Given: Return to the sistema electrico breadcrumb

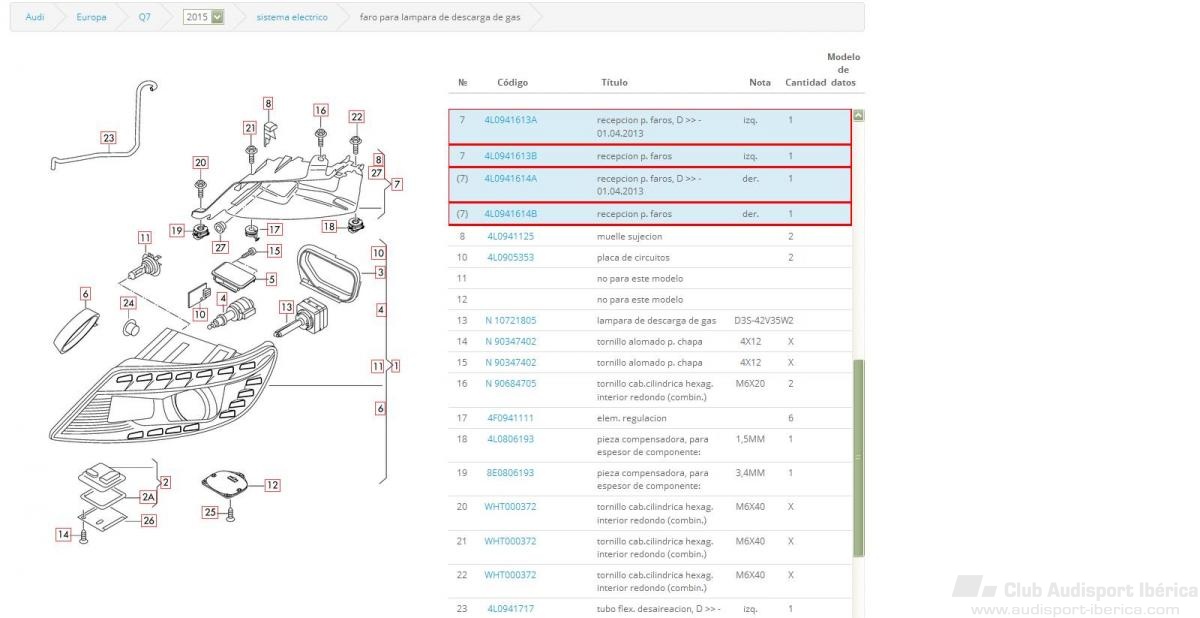Looking at the screenshot, I should (292, 17).
